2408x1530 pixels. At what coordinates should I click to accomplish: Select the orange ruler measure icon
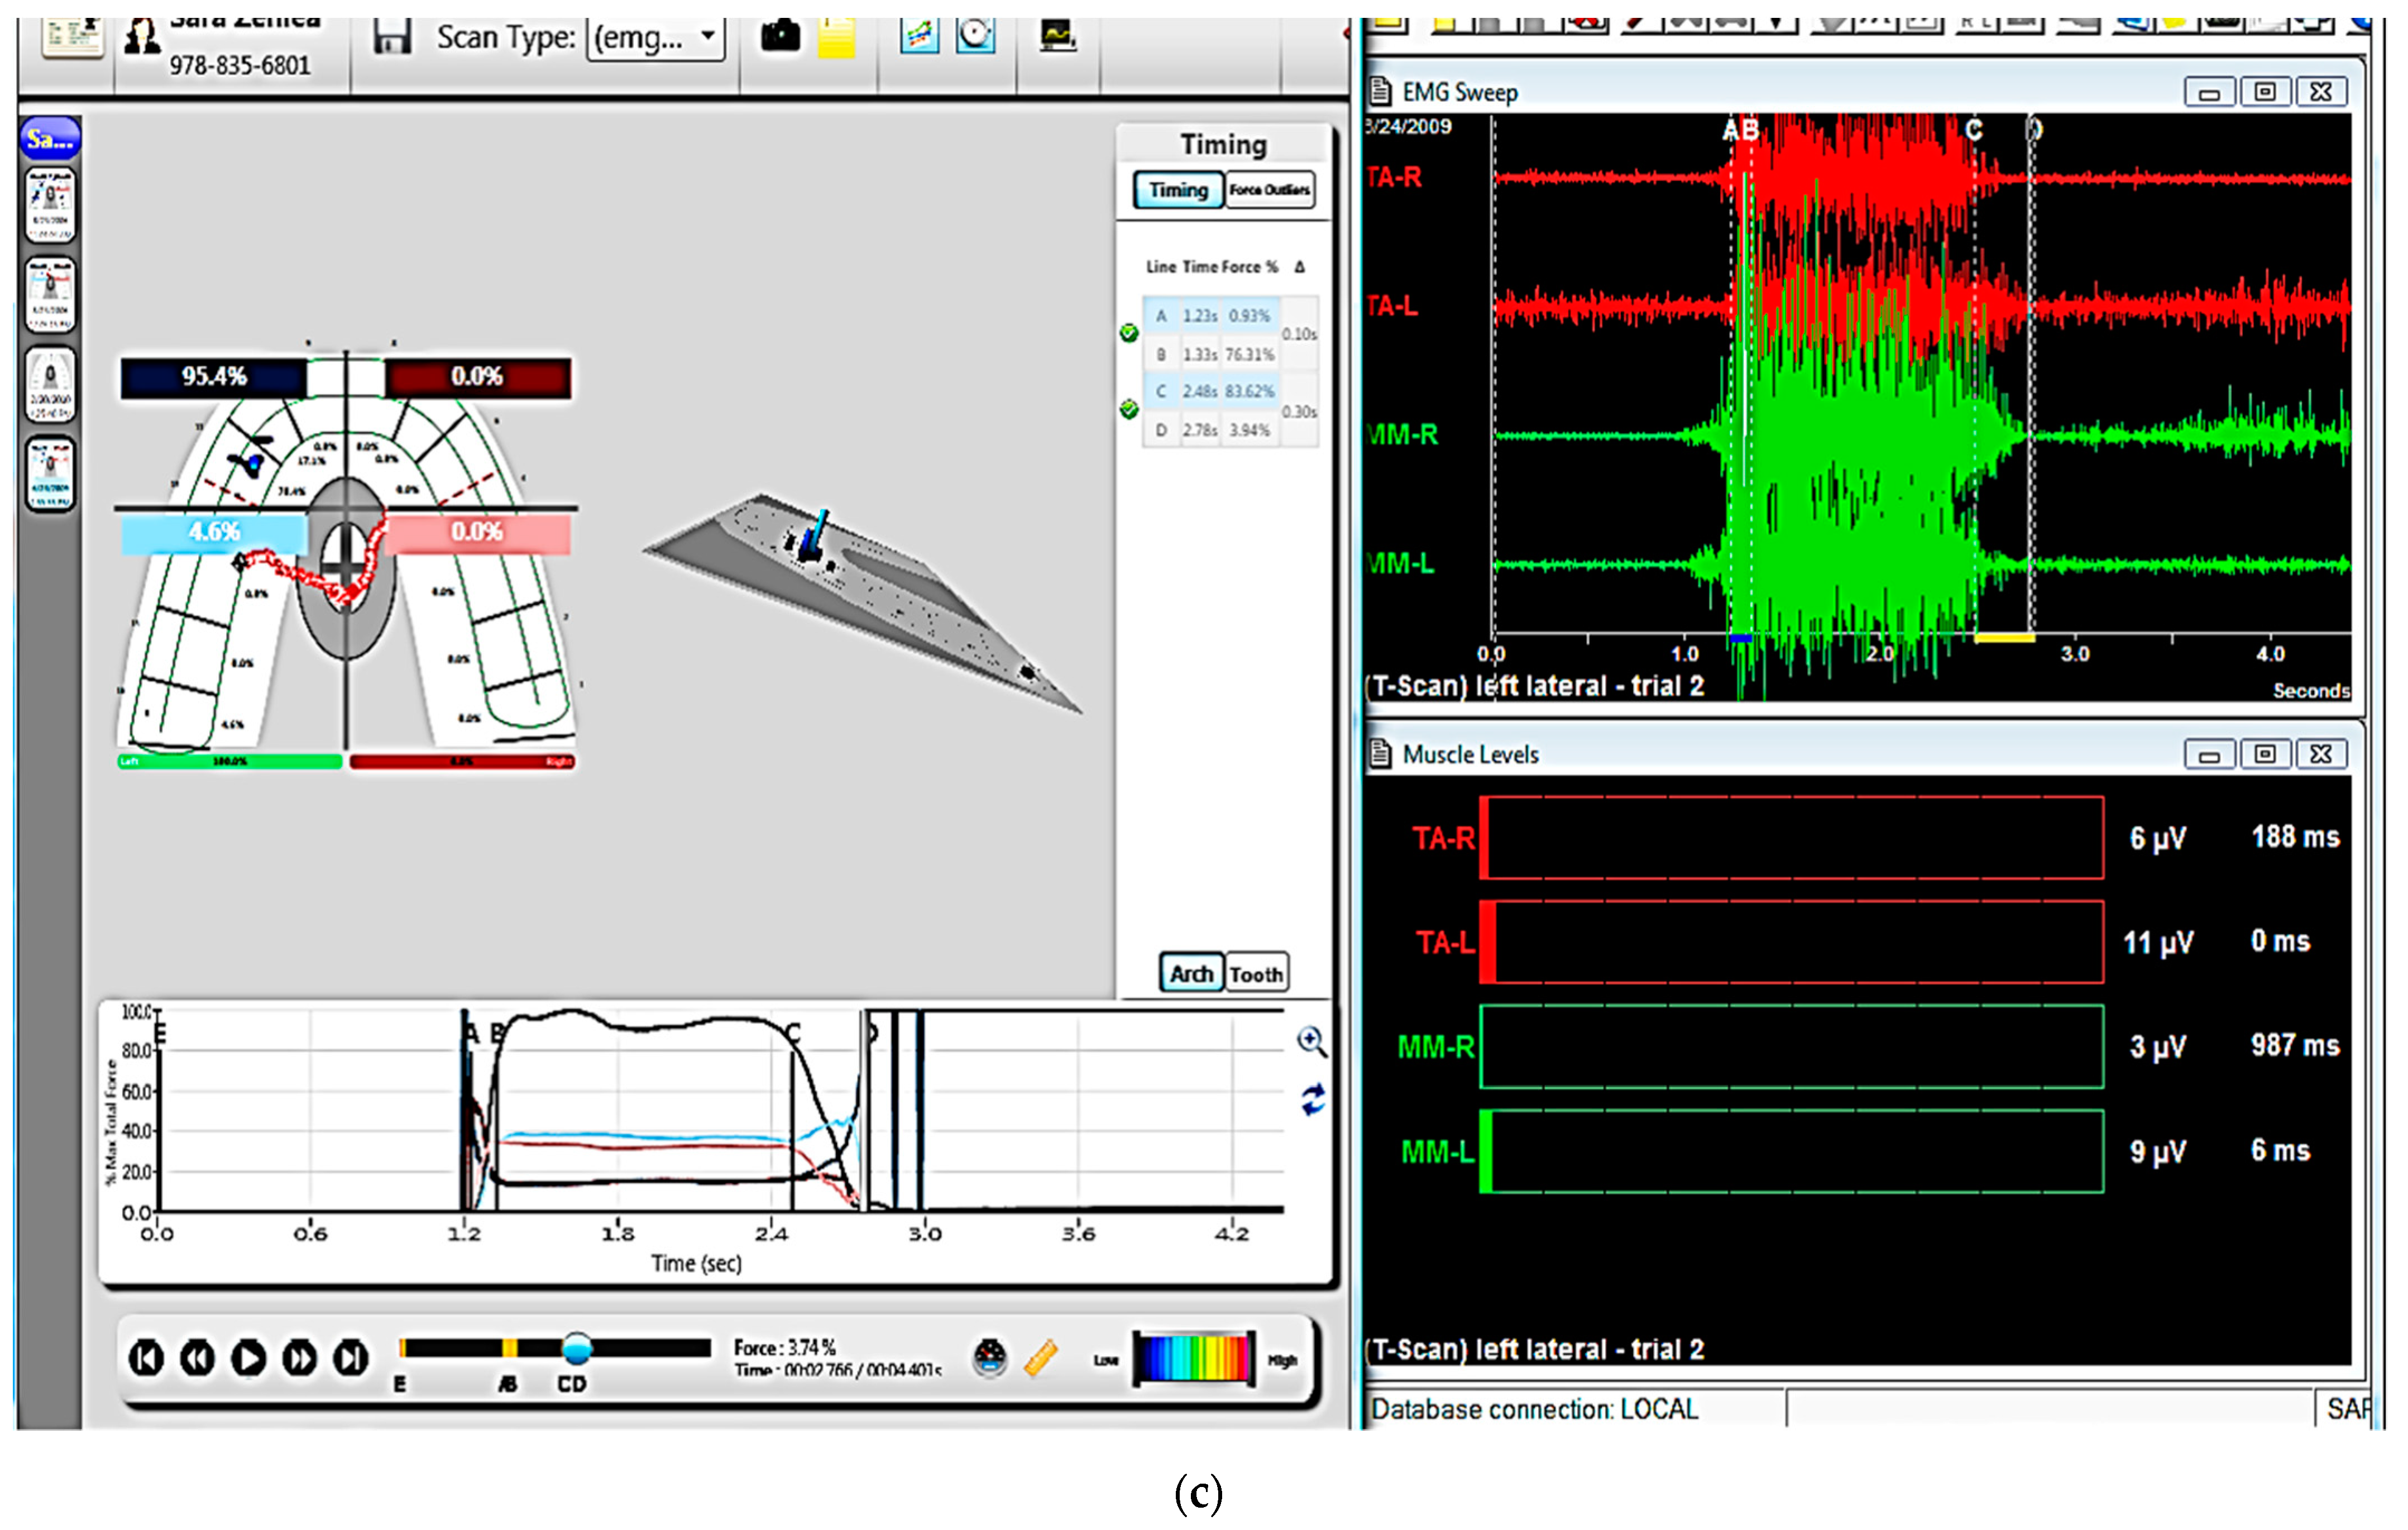(x=1041, y=1358)
